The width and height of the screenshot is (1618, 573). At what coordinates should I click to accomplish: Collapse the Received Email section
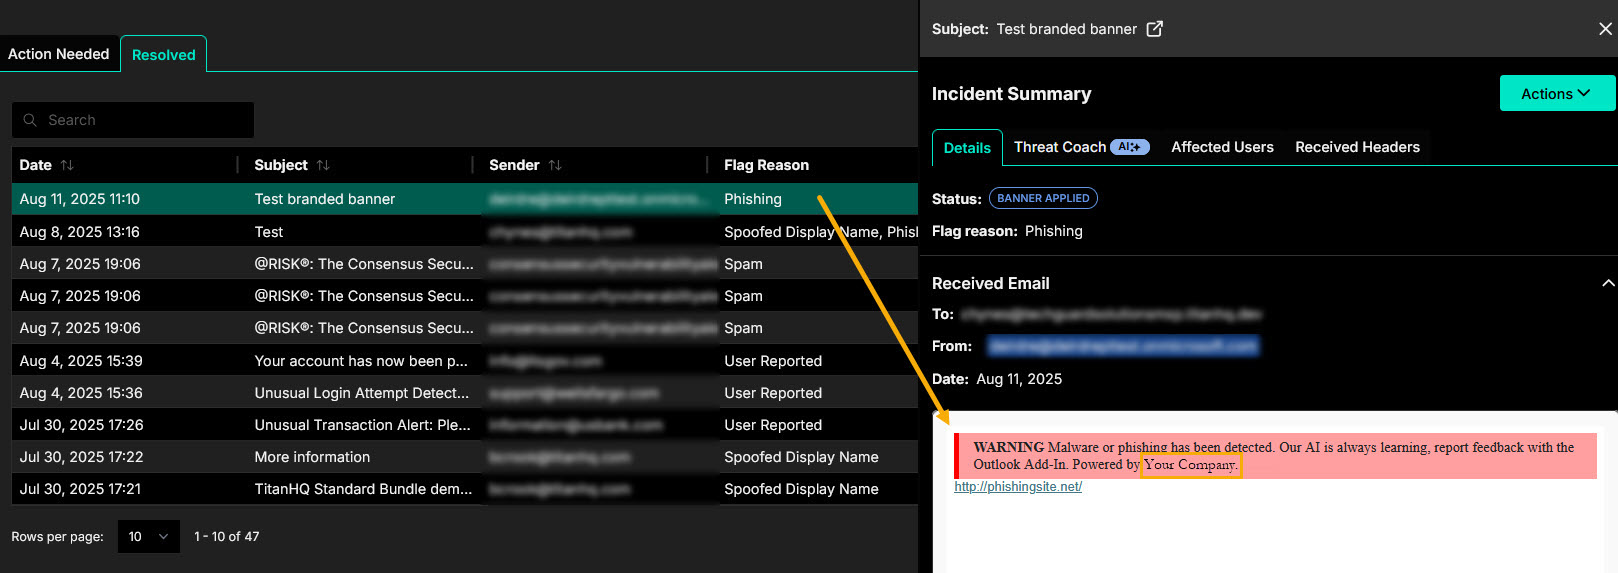(1608, 284)
